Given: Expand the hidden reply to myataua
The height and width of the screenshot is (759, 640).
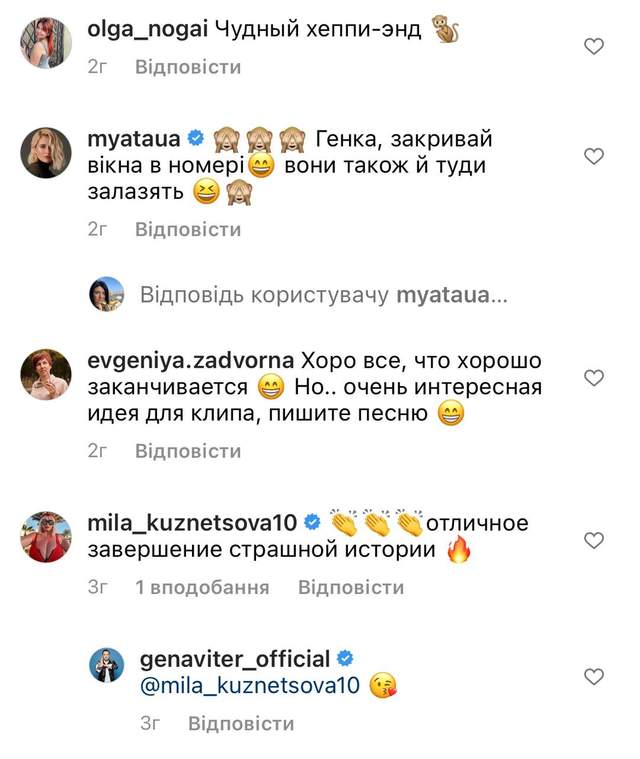Looking at the screenshot, I should 324,296.
